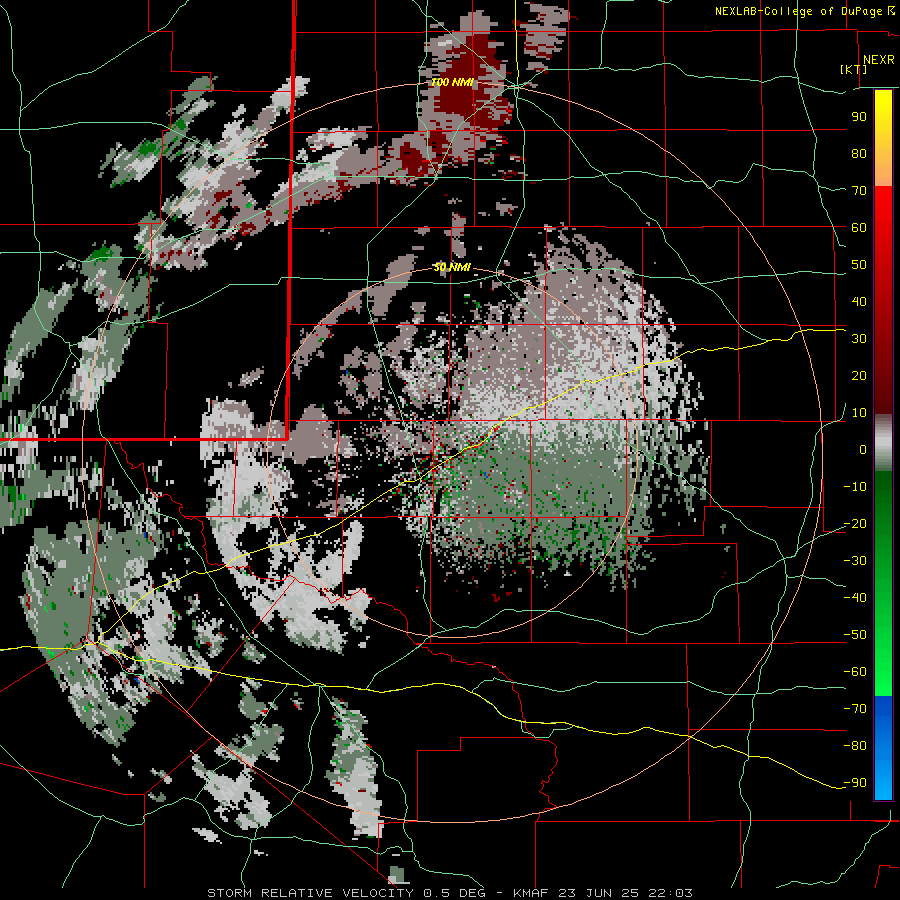Click the 50 value on velocity scale
The width and height of the screenshot is (900, 900).
pos(859,265)
